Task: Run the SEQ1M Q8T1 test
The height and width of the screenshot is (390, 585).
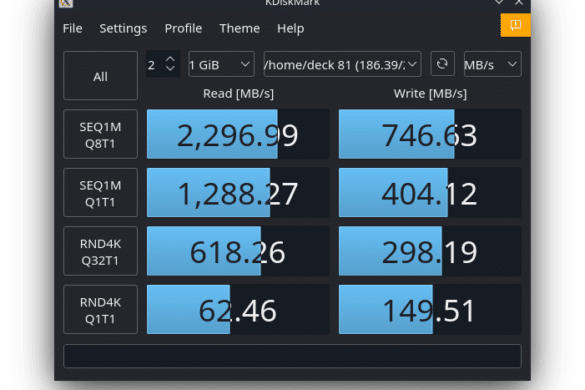Action: [x=100, y=134]
